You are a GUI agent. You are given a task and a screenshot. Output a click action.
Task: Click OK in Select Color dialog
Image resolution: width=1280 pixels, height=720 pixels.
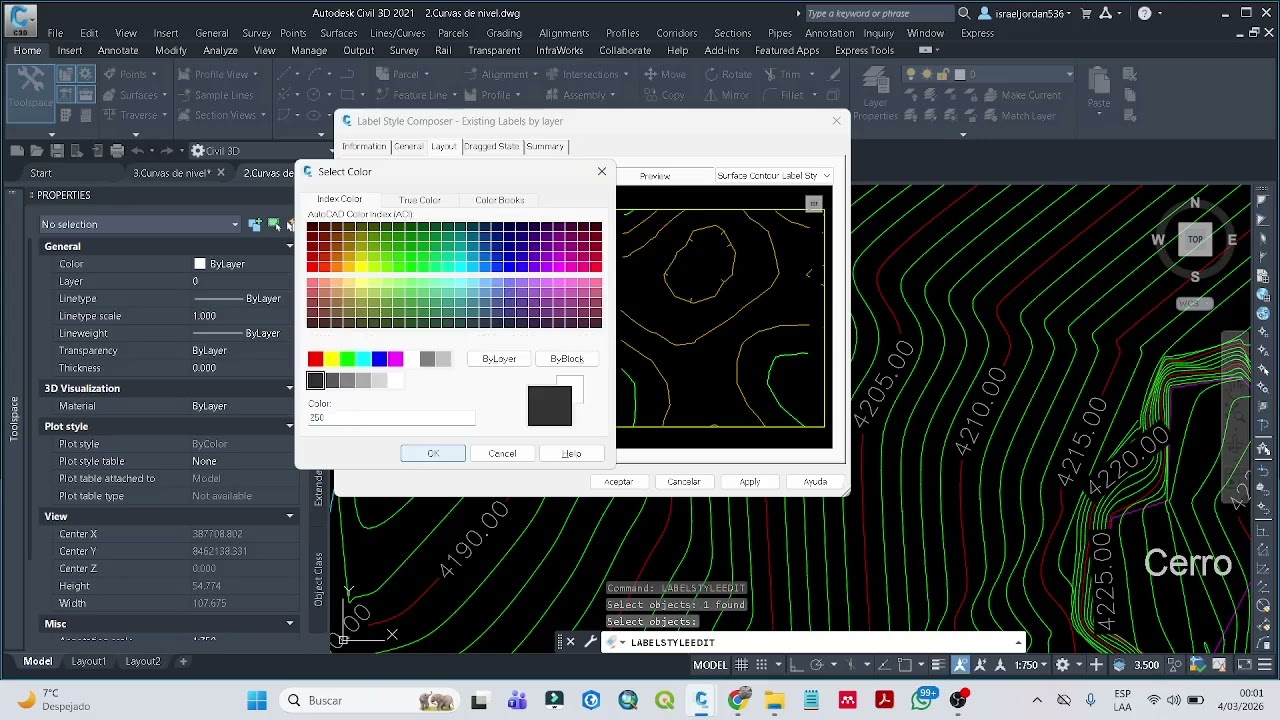pyautogui.click(x=433, y=454)
